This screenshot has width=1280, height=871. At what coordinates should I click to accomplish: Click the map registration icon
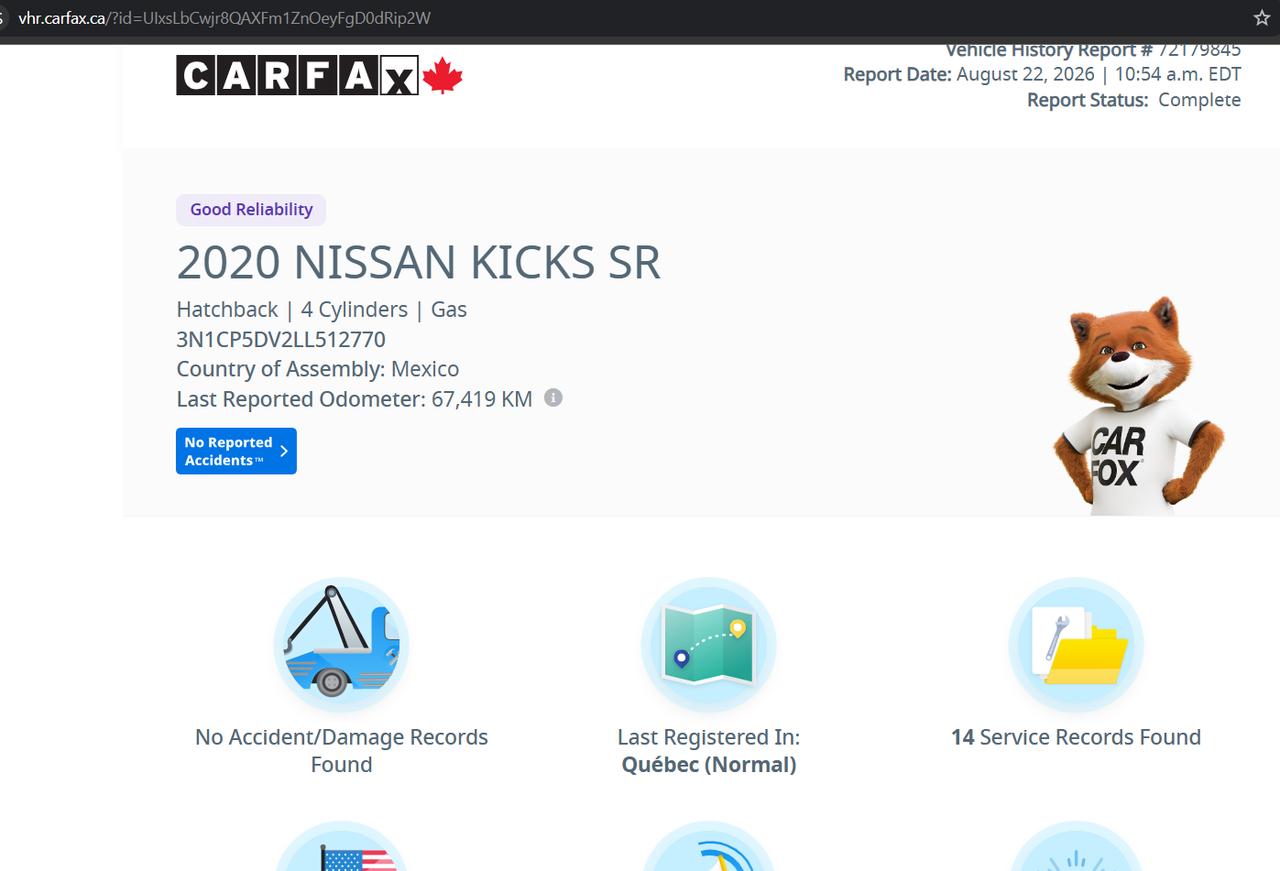(x=709, y=644)
